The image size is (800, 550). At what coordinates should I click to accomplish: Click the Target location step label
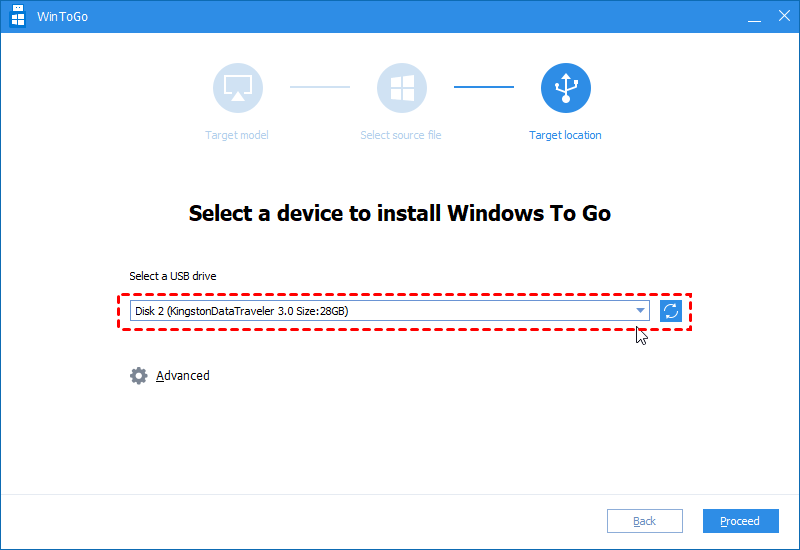click(x=565, y=135)
